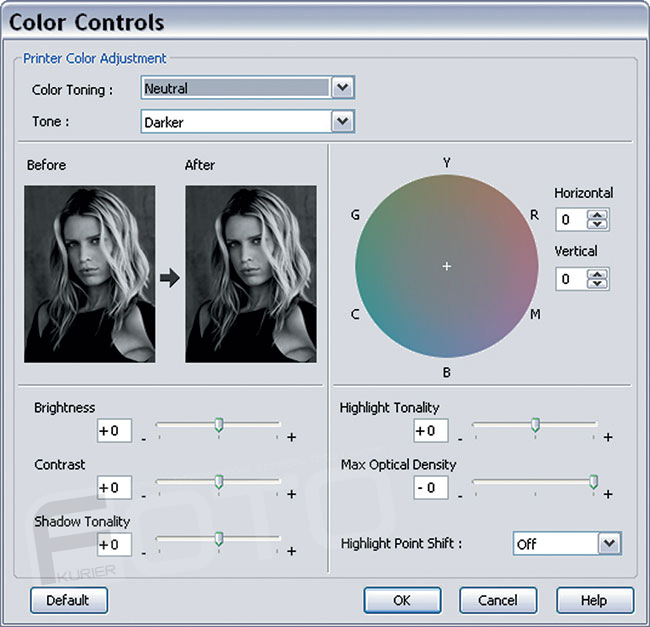Decrease the Horizontal value with down arrow
Viewport: 650px width, 627px height.
click(x=598, y=225)
